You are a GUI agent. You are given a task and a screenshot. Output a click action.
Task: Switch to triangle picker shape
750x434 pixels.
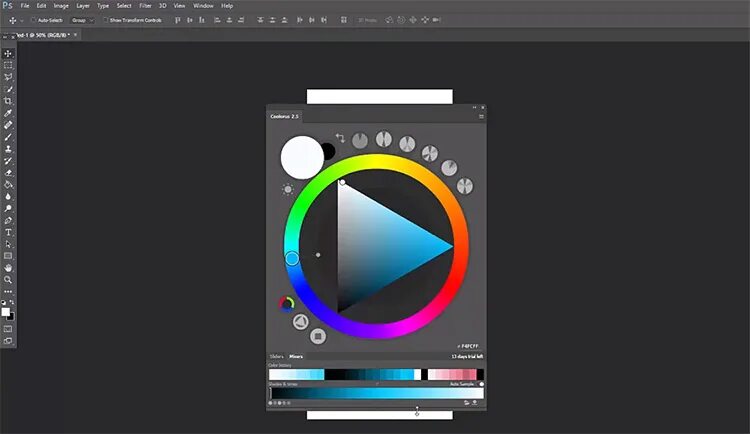coord(300,322)
